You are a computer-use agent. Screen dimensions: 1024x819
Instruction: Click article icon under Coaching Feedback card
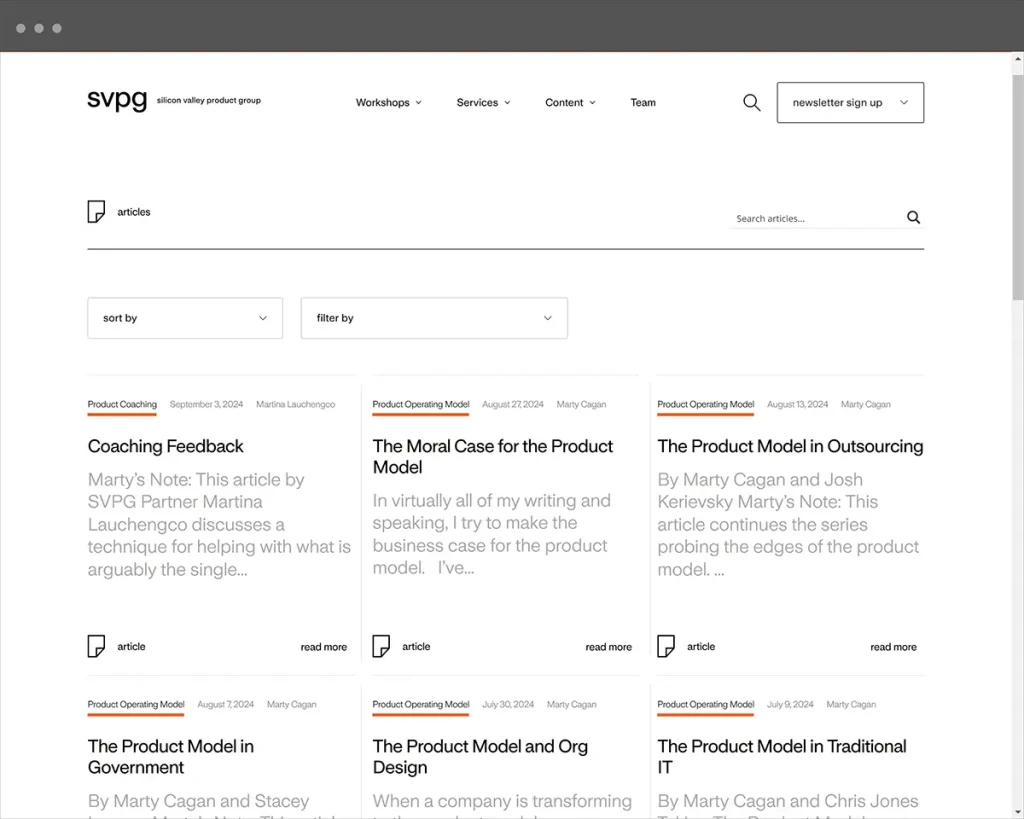pos(96,646)
